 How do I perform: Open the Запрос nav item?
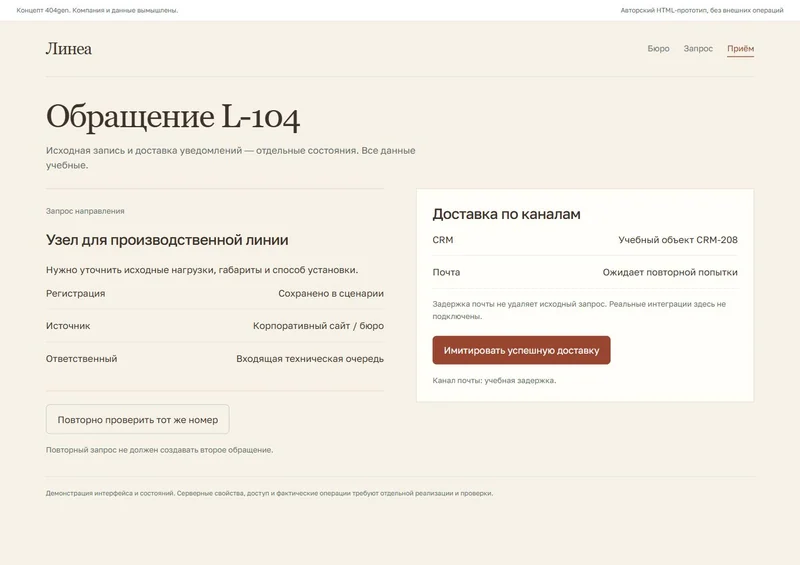coord(698,48)
